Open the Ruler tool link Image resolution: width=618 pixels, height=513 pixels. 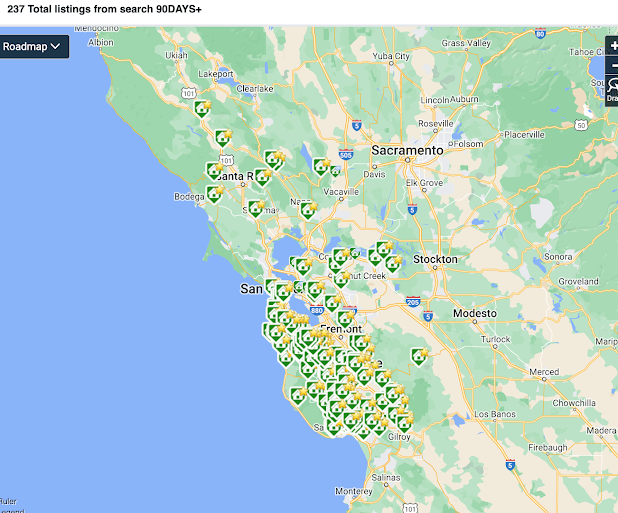pyautogui.click(x=8, y=501)
